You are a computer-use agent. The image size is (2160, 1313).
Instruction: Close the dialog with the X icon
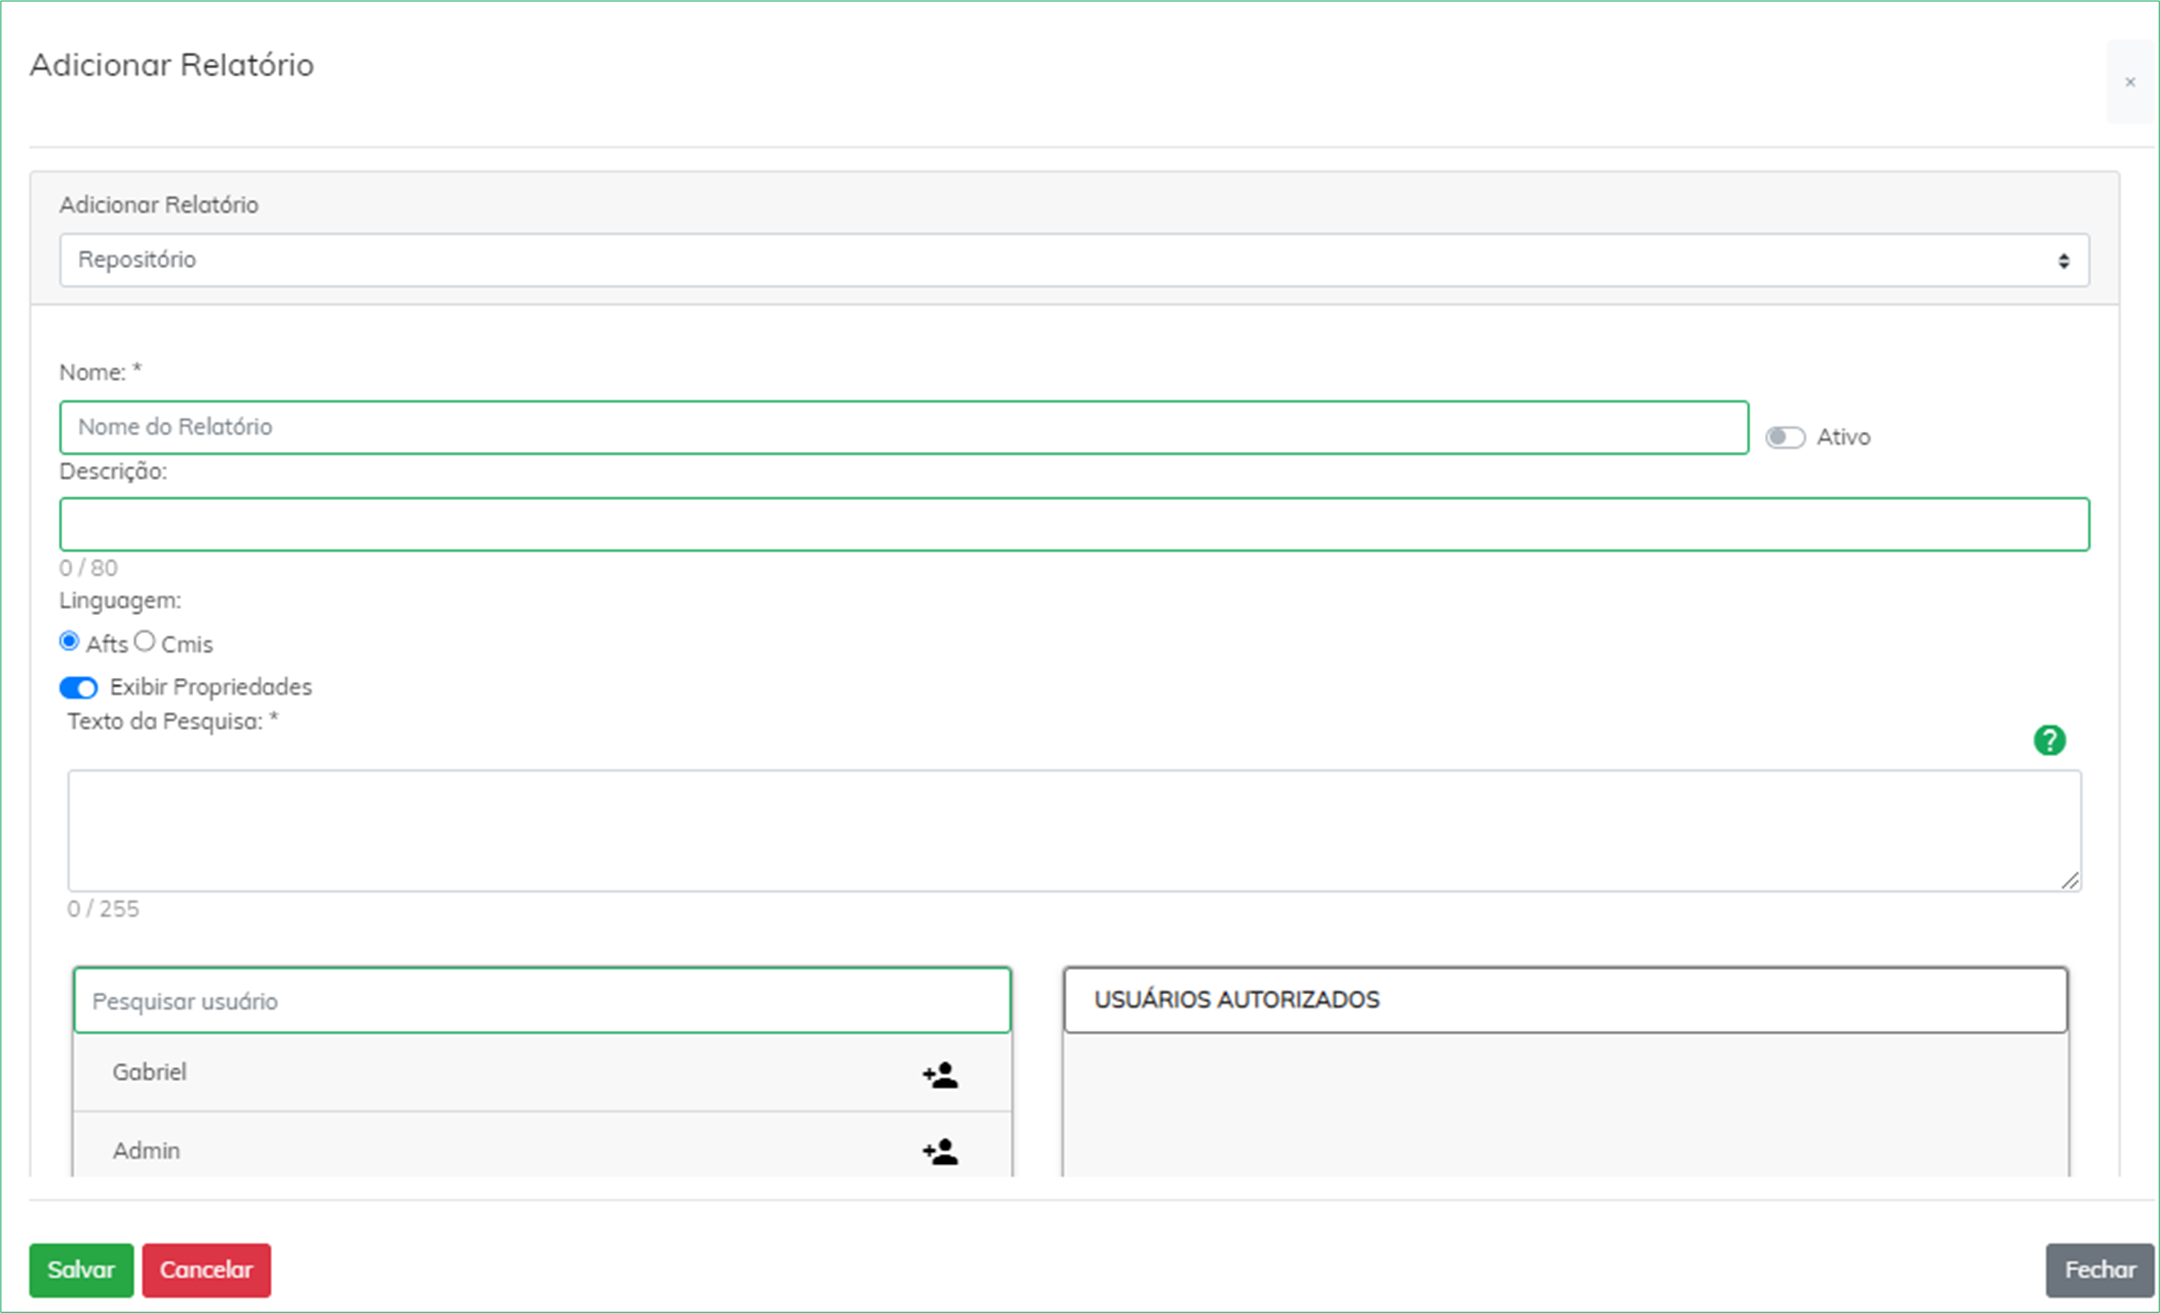pos(2130,82)
